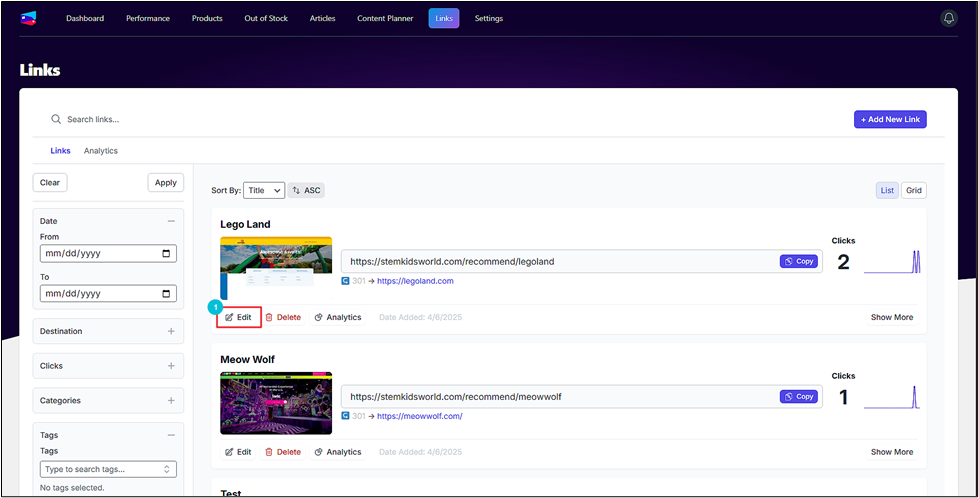The width and height of the screenshot is (979, 498).
Task: Collapse the Tags filter section
Action: [x=171, y=435]
